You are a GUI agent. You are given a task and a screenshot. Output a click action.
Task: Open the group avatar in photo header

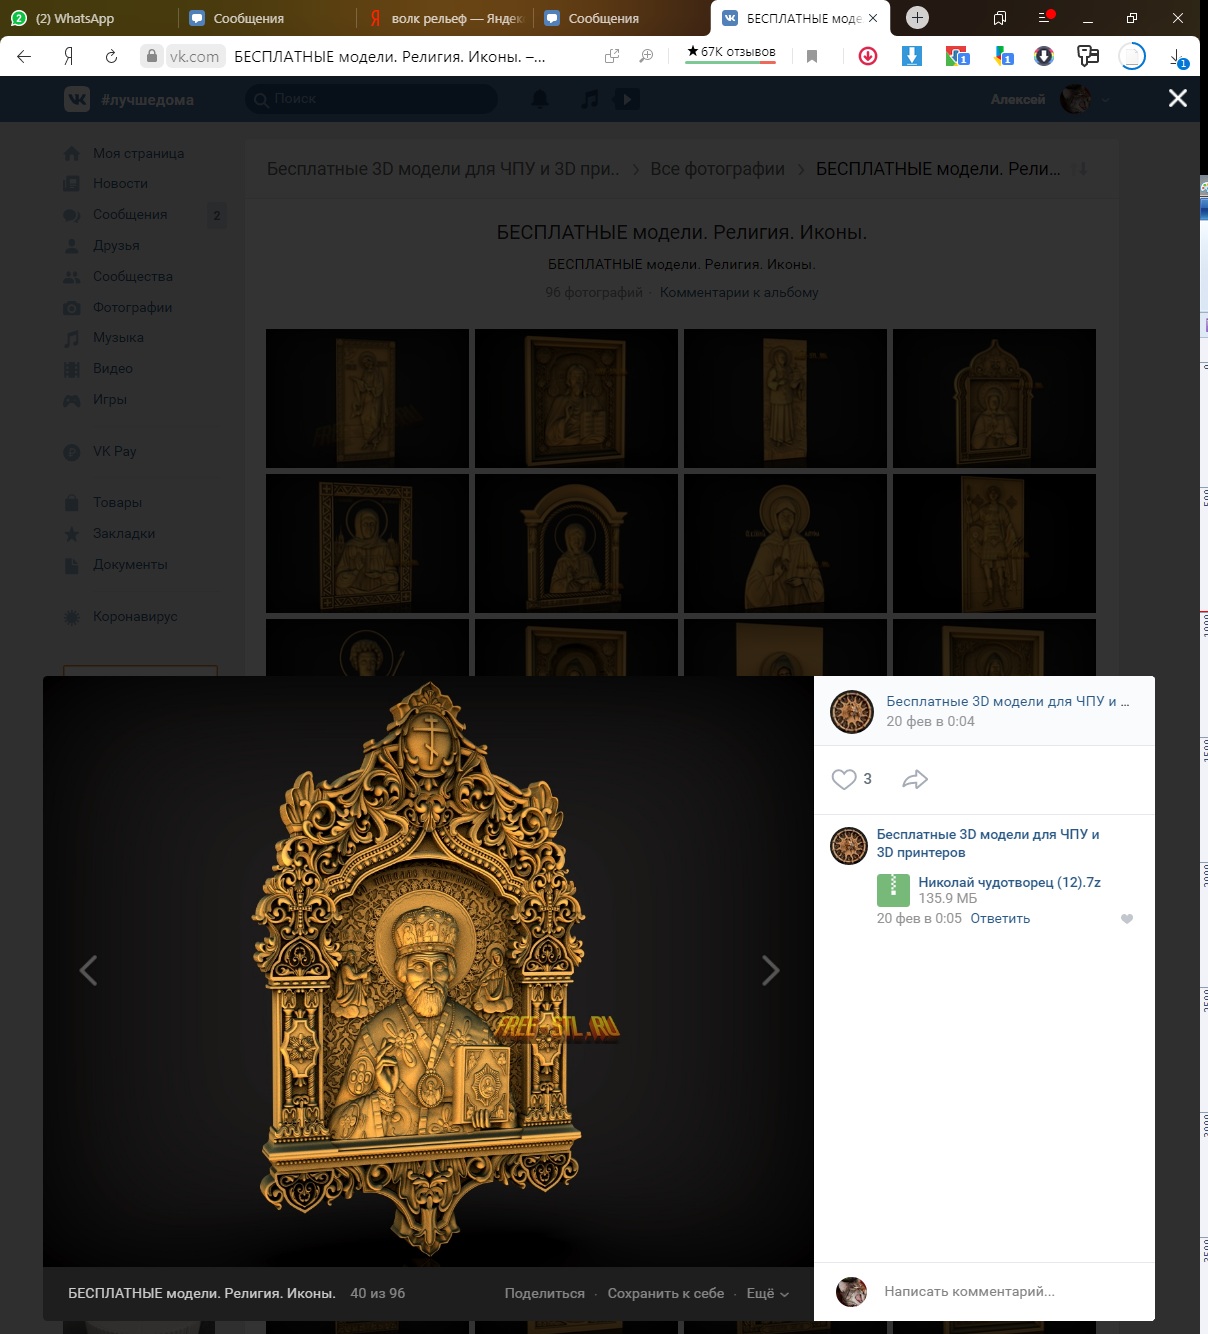pyautogui.click(x=852, y=711)
